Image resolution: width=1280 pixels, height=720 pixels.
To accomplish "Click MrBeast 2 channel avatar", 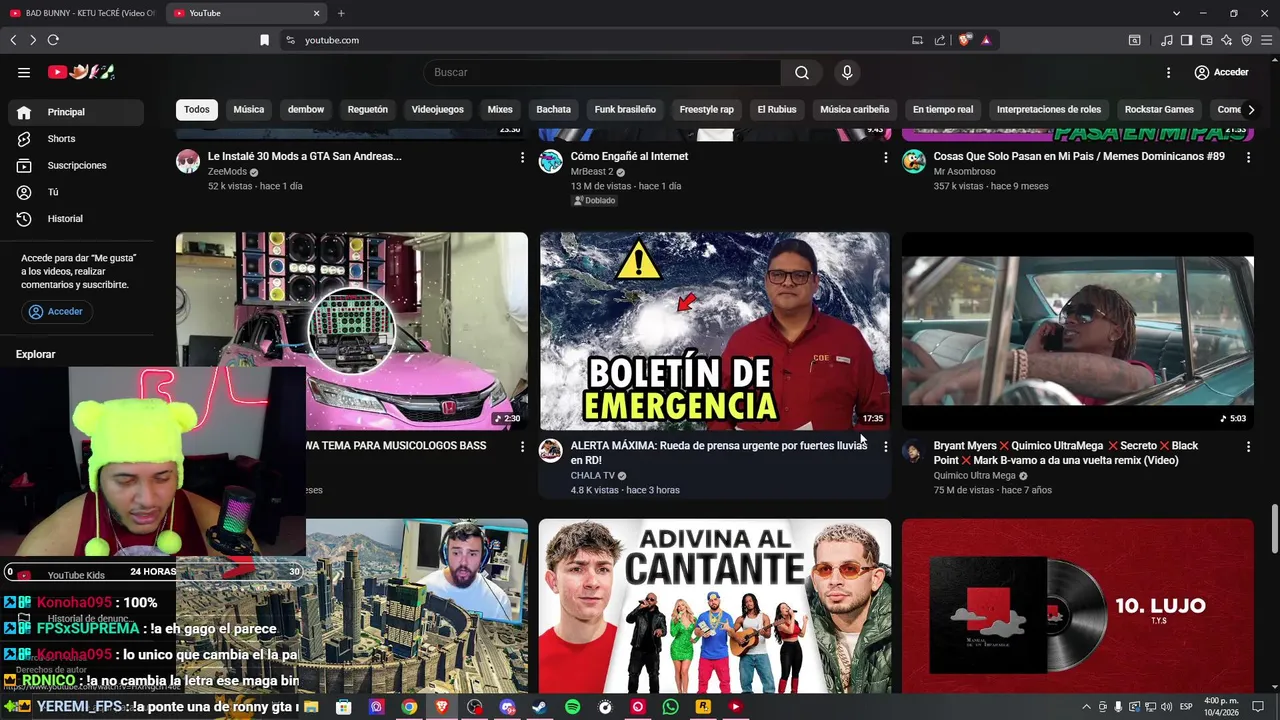I will pyautogui.click(x=551, y=162).
